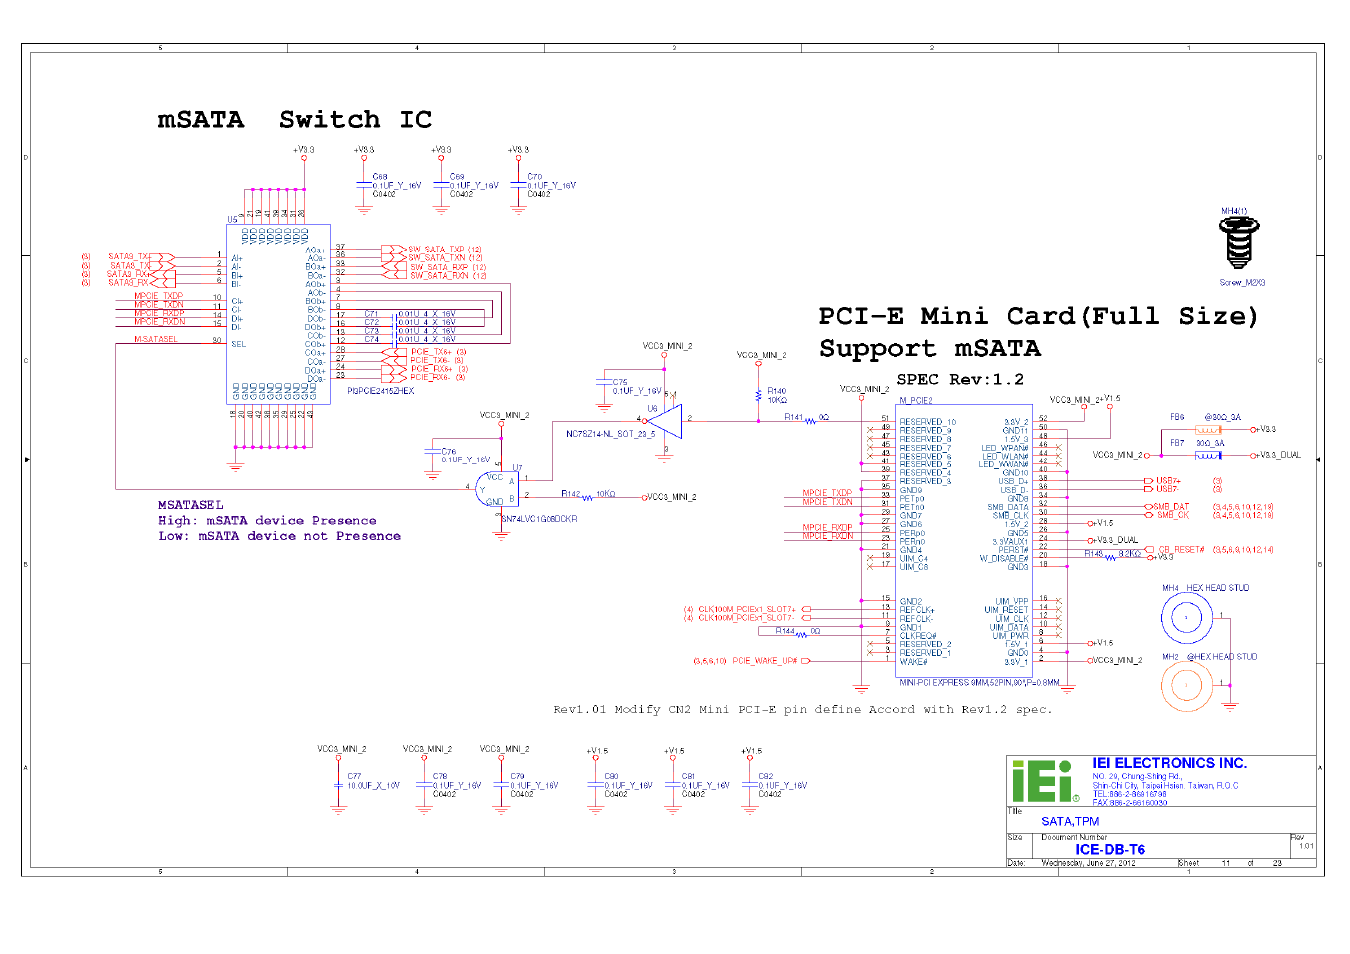Click the MINI-PCI EXPRESS 9MM,52PIN footprint label

(x=980, y=683)
